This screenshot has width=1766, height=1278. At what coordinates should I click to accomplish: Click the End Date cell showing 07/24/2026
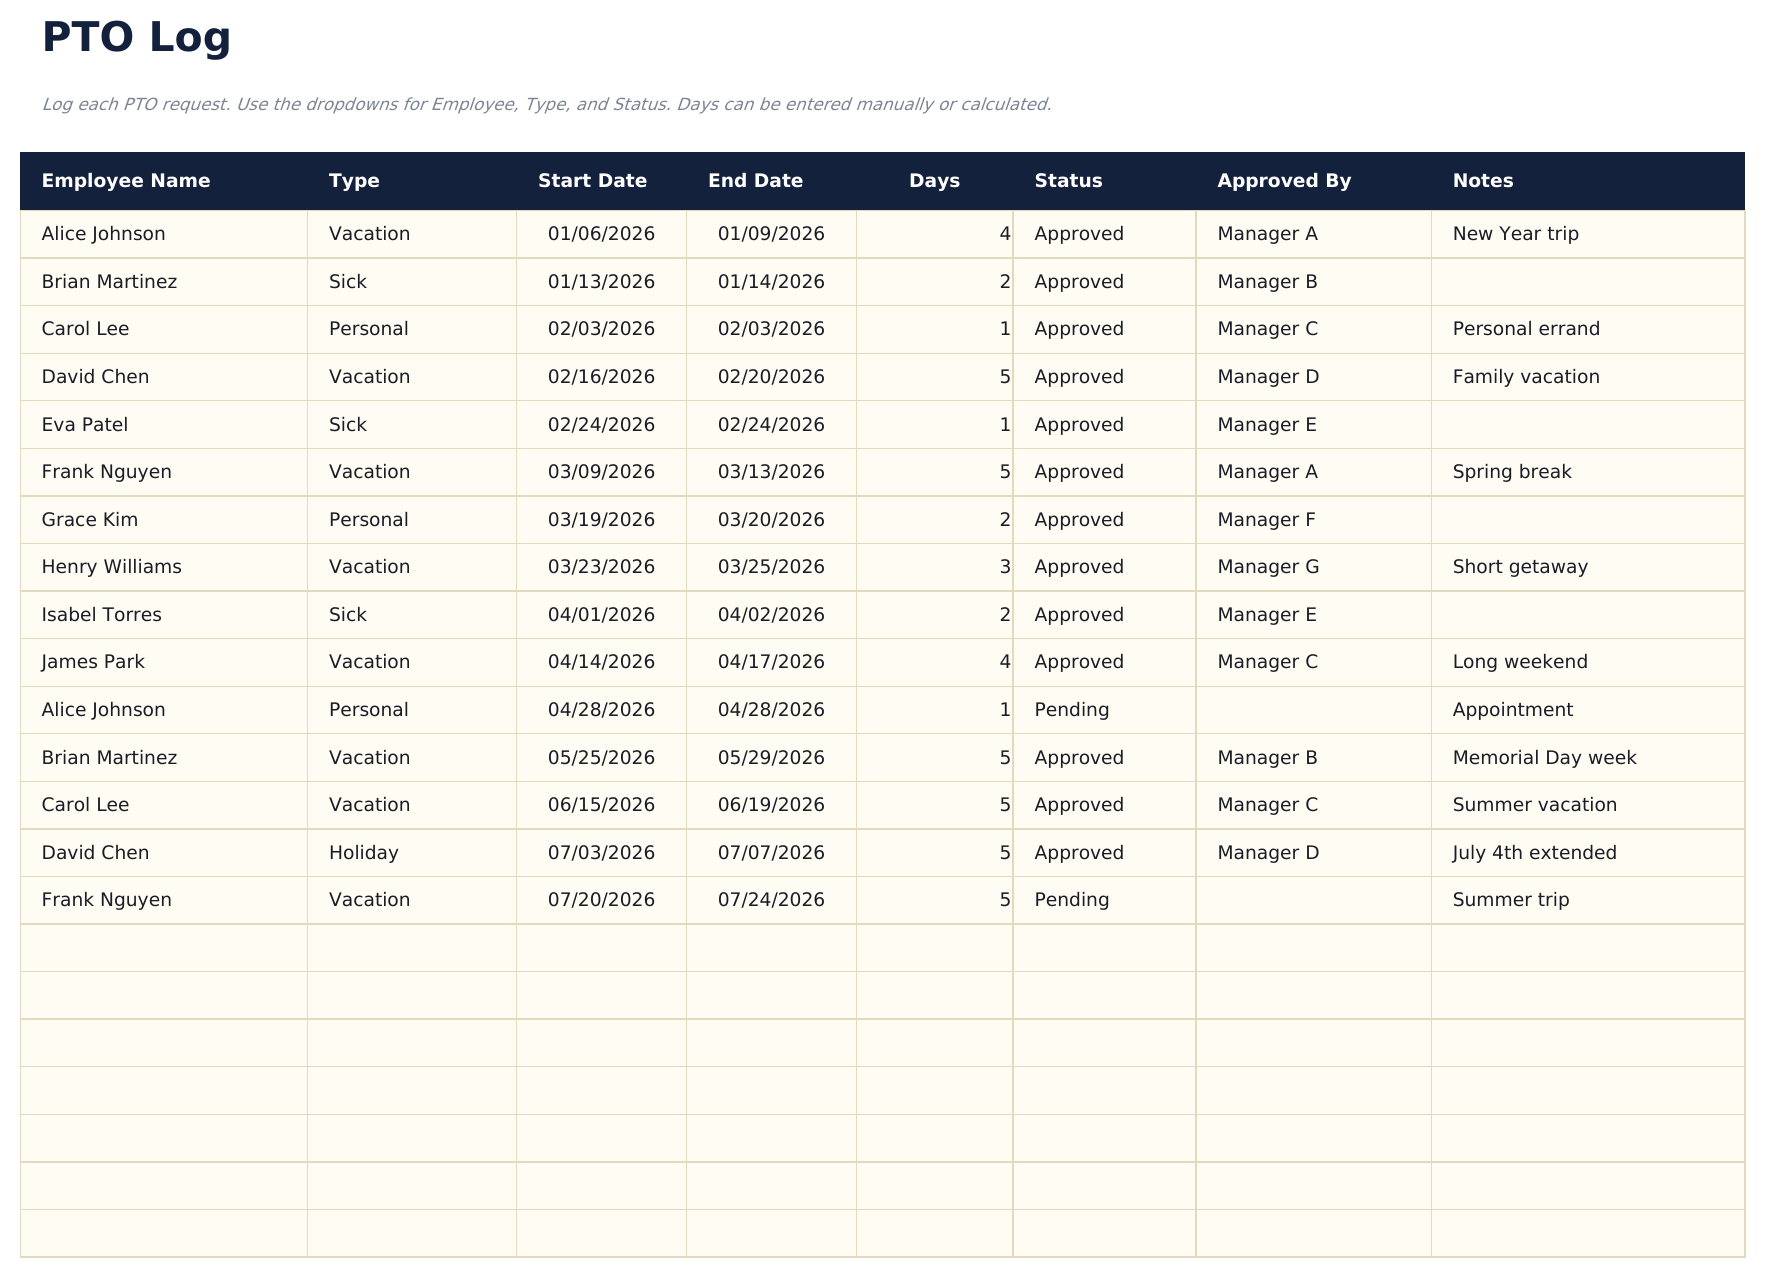770,899
